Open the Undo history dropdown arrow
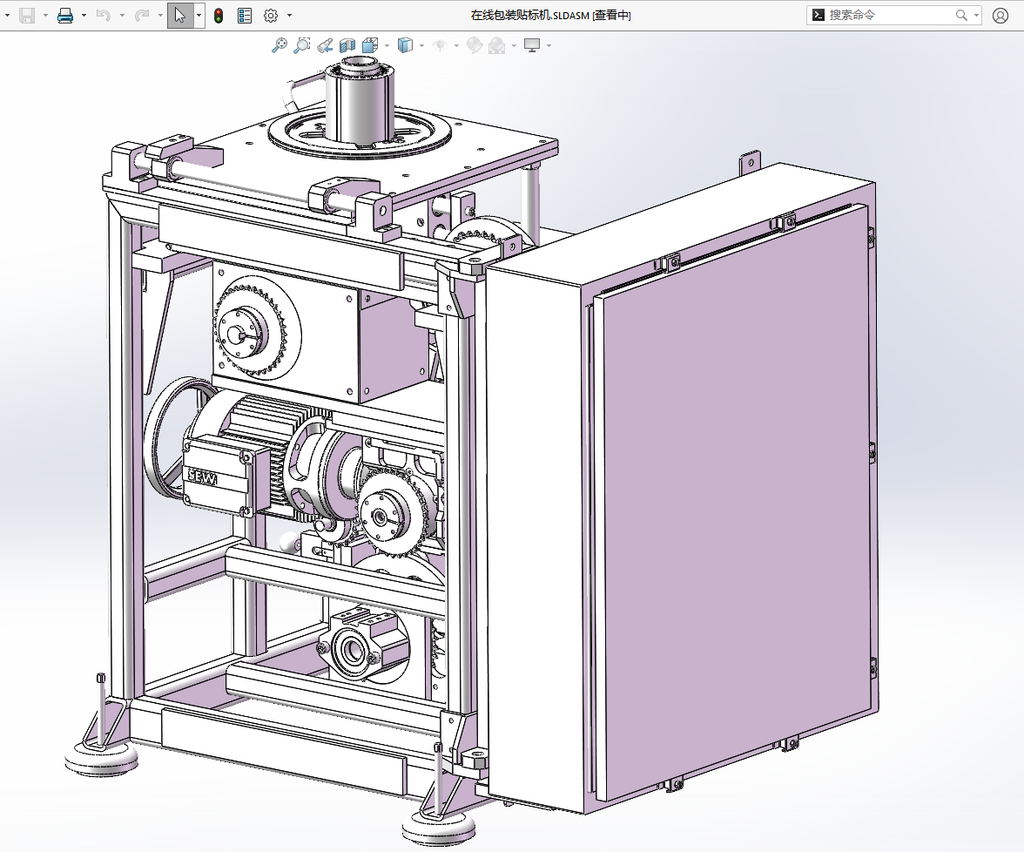The width and height of the screenshot is (1024, 852). (x=122, y=15)
